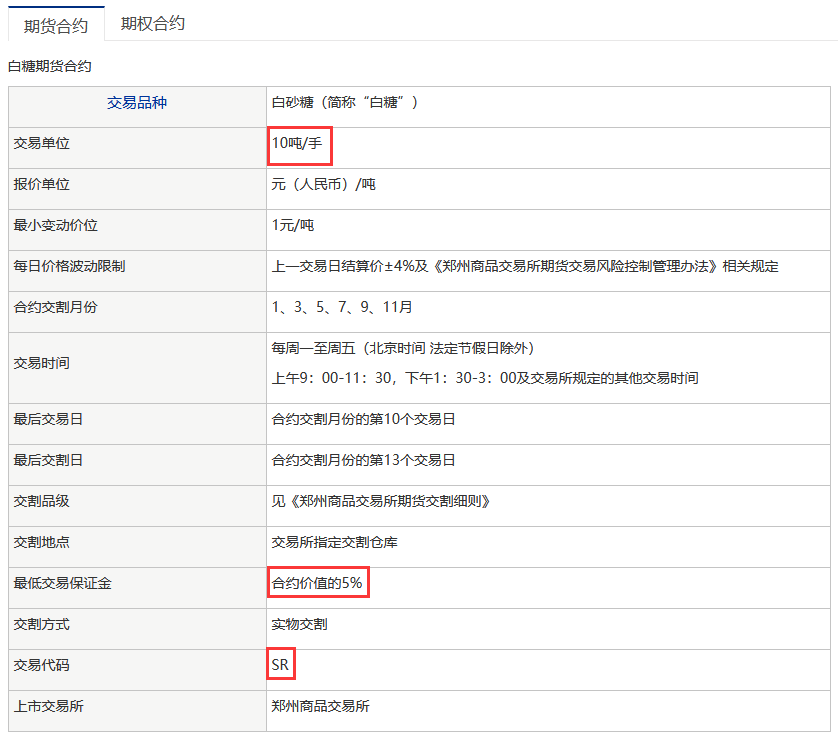Click the 元(人民币)/吨 quote unit value
Viewport: 838px width, 737px height.
pos(323,185)
